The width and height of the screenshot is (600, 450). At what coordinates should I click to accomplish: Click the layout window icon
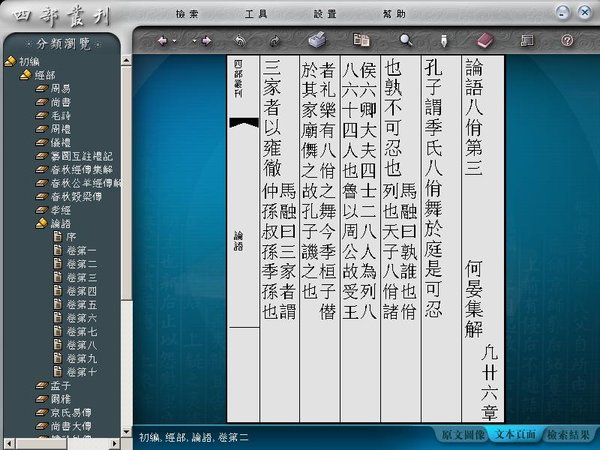click(x=527, y=40)
